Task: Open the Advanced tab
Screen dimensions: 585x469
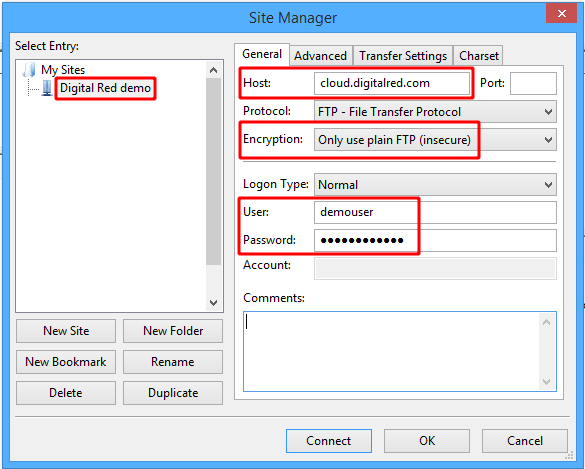Action: pyautogui.click(x=320, y=56)
